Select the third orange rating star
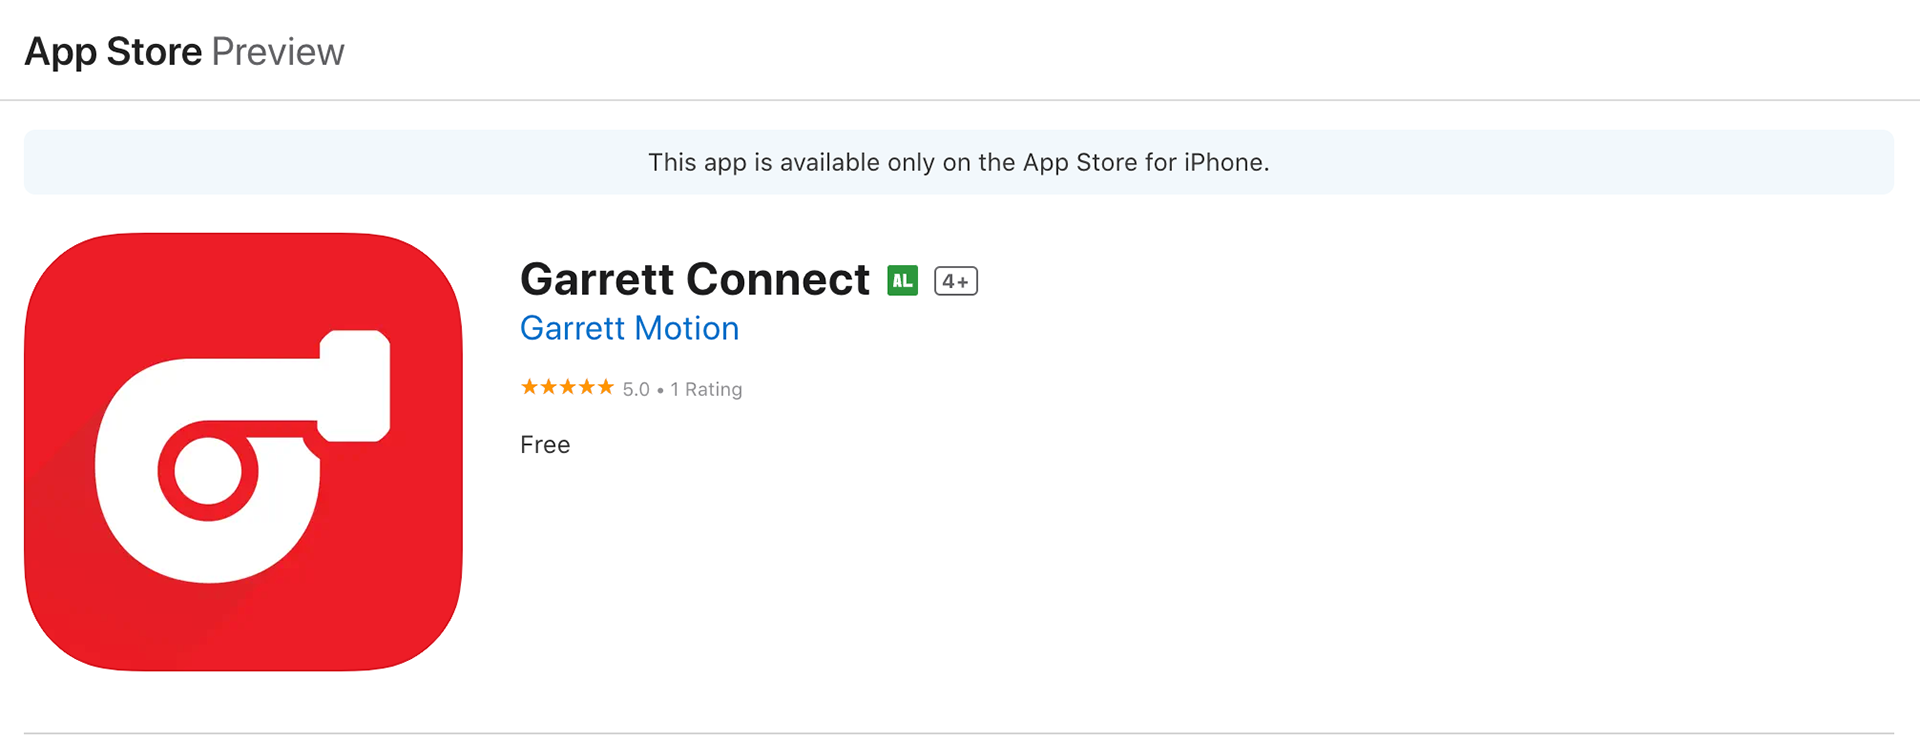 (568, 387)
